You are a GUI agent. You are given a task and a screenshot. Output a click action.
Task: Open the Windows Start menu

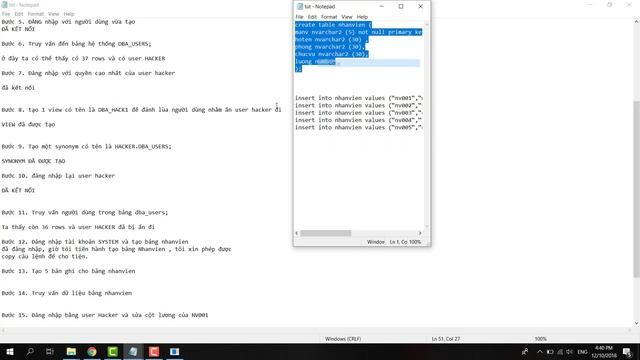coord(9,351)
